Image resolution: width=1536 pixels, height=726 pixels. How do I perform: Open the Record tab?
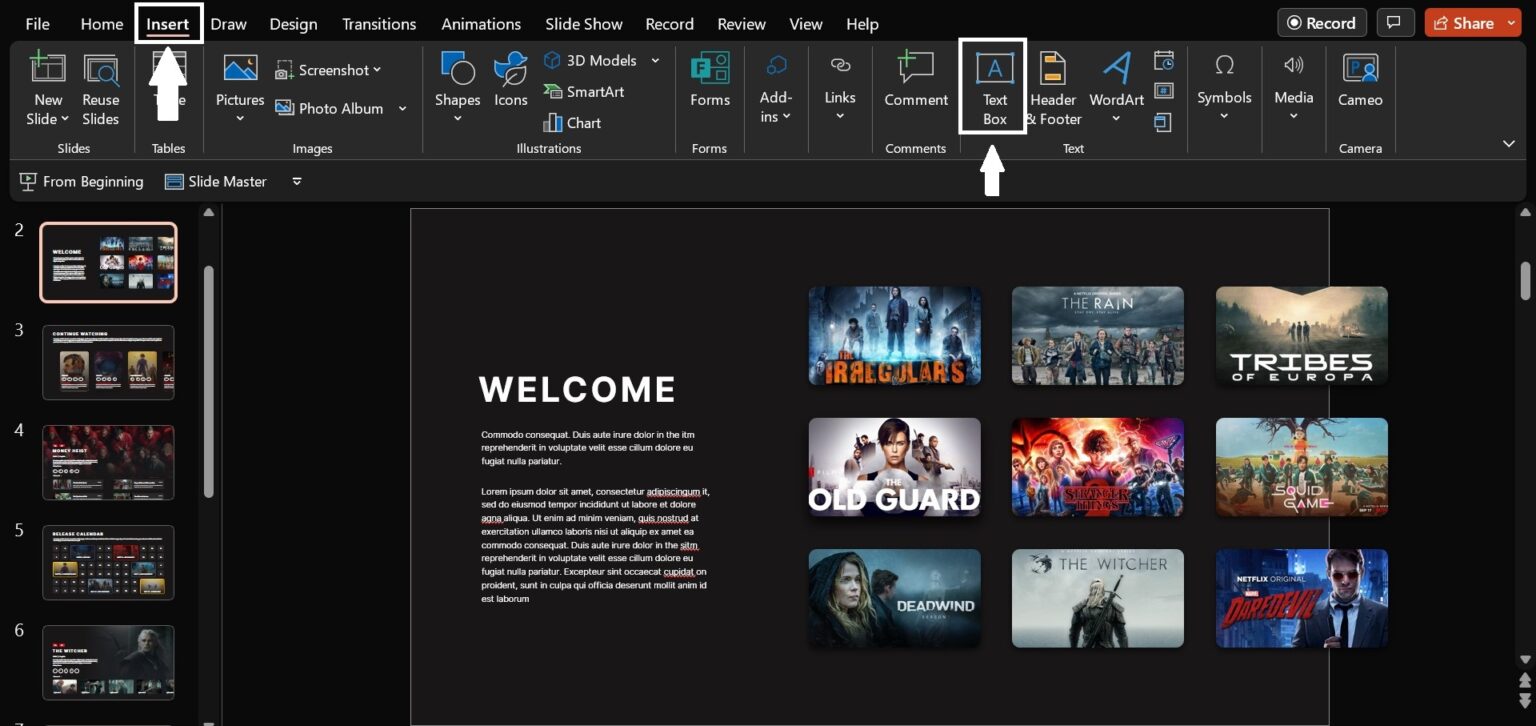[x=669, y=24]
